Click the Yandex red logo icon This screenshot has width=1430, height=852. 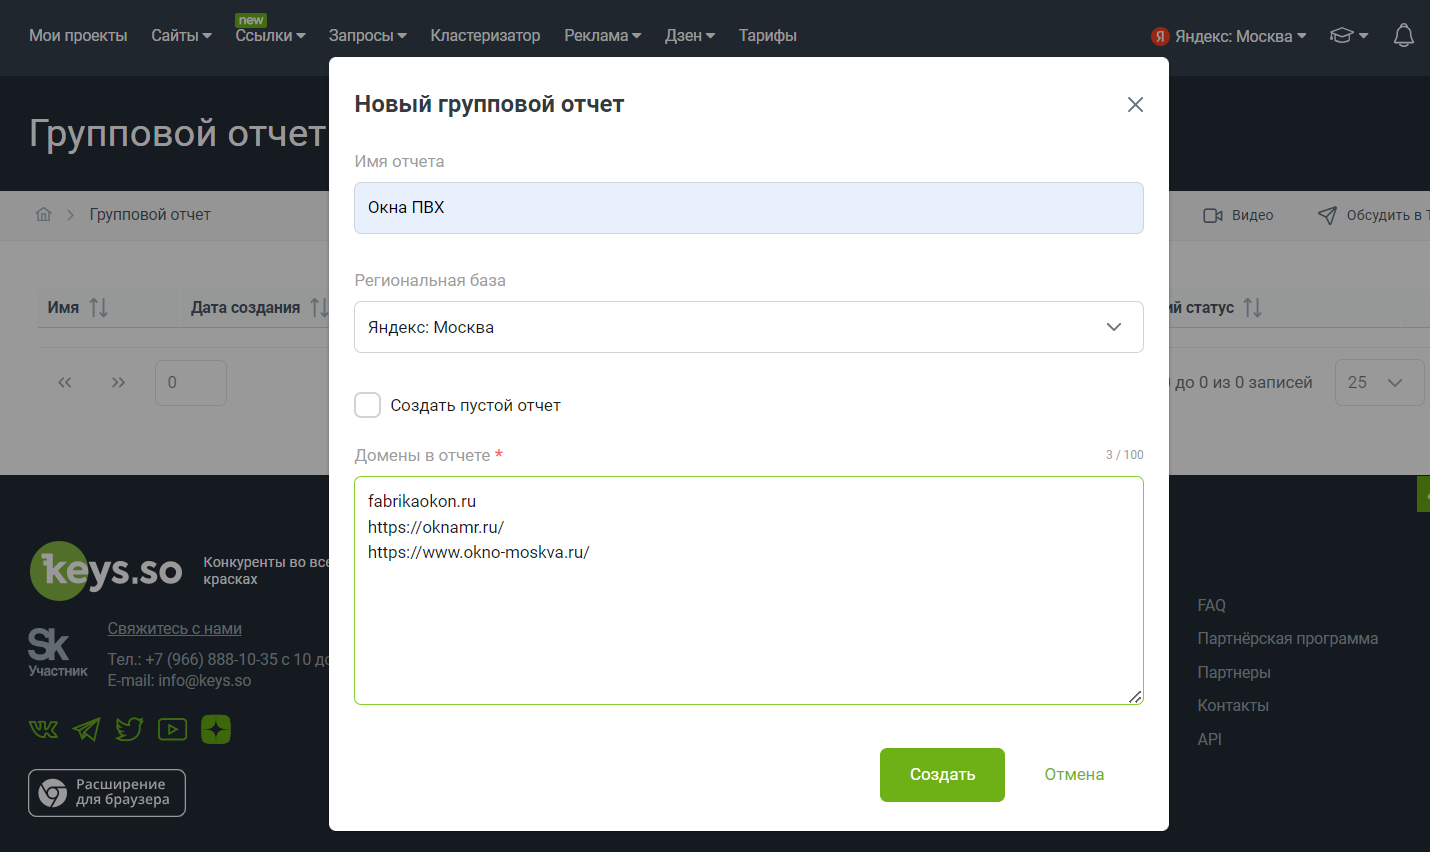tap(1160, 36)
